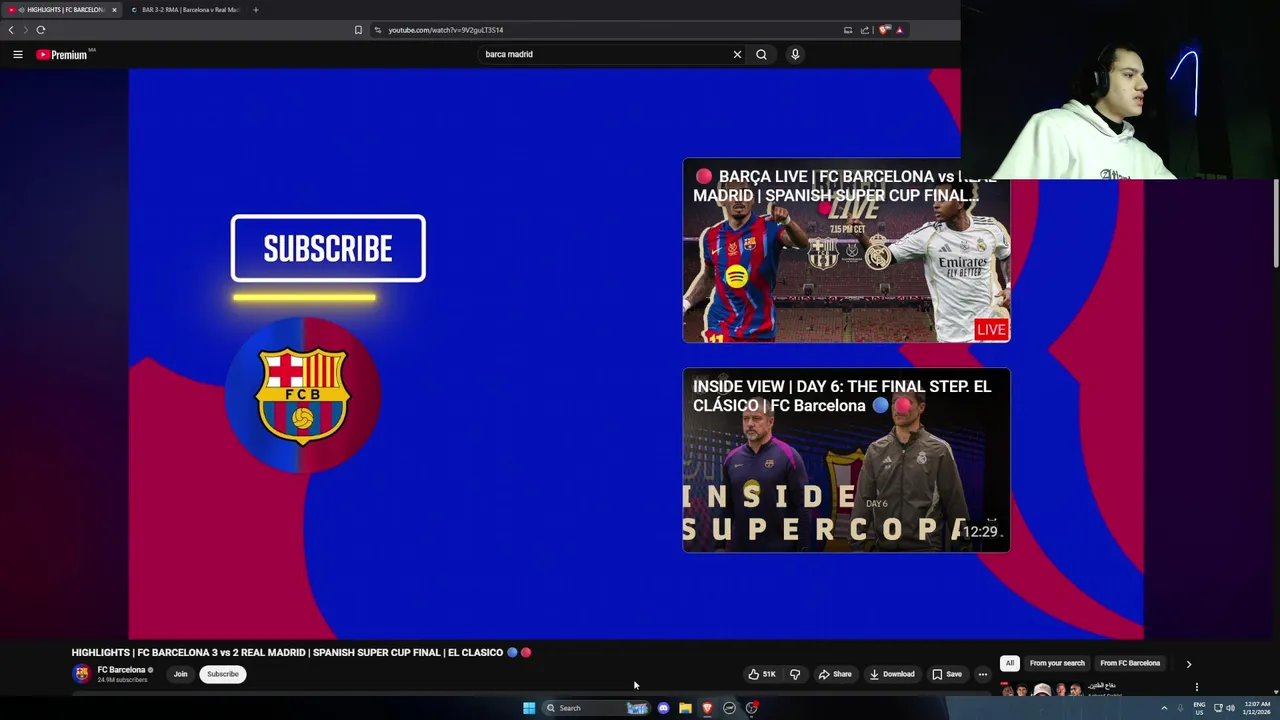The width and height of the screenshot is (1280, 720).
Task: Select the Brave browser taskbar icon
Action: click(707, 708)
